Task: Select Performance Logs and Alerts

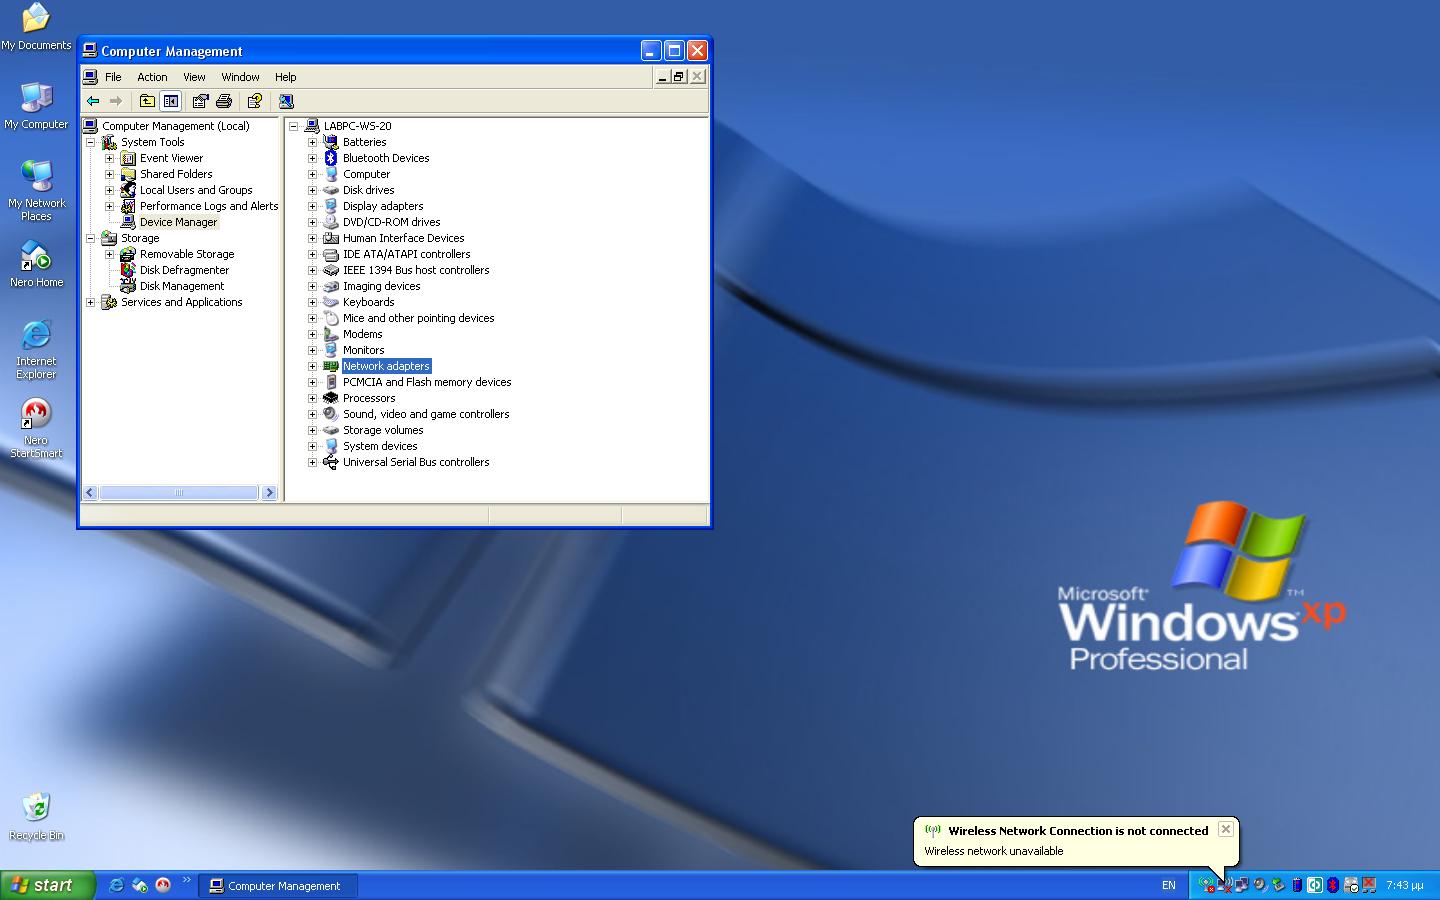Action: tap(209, 206)
